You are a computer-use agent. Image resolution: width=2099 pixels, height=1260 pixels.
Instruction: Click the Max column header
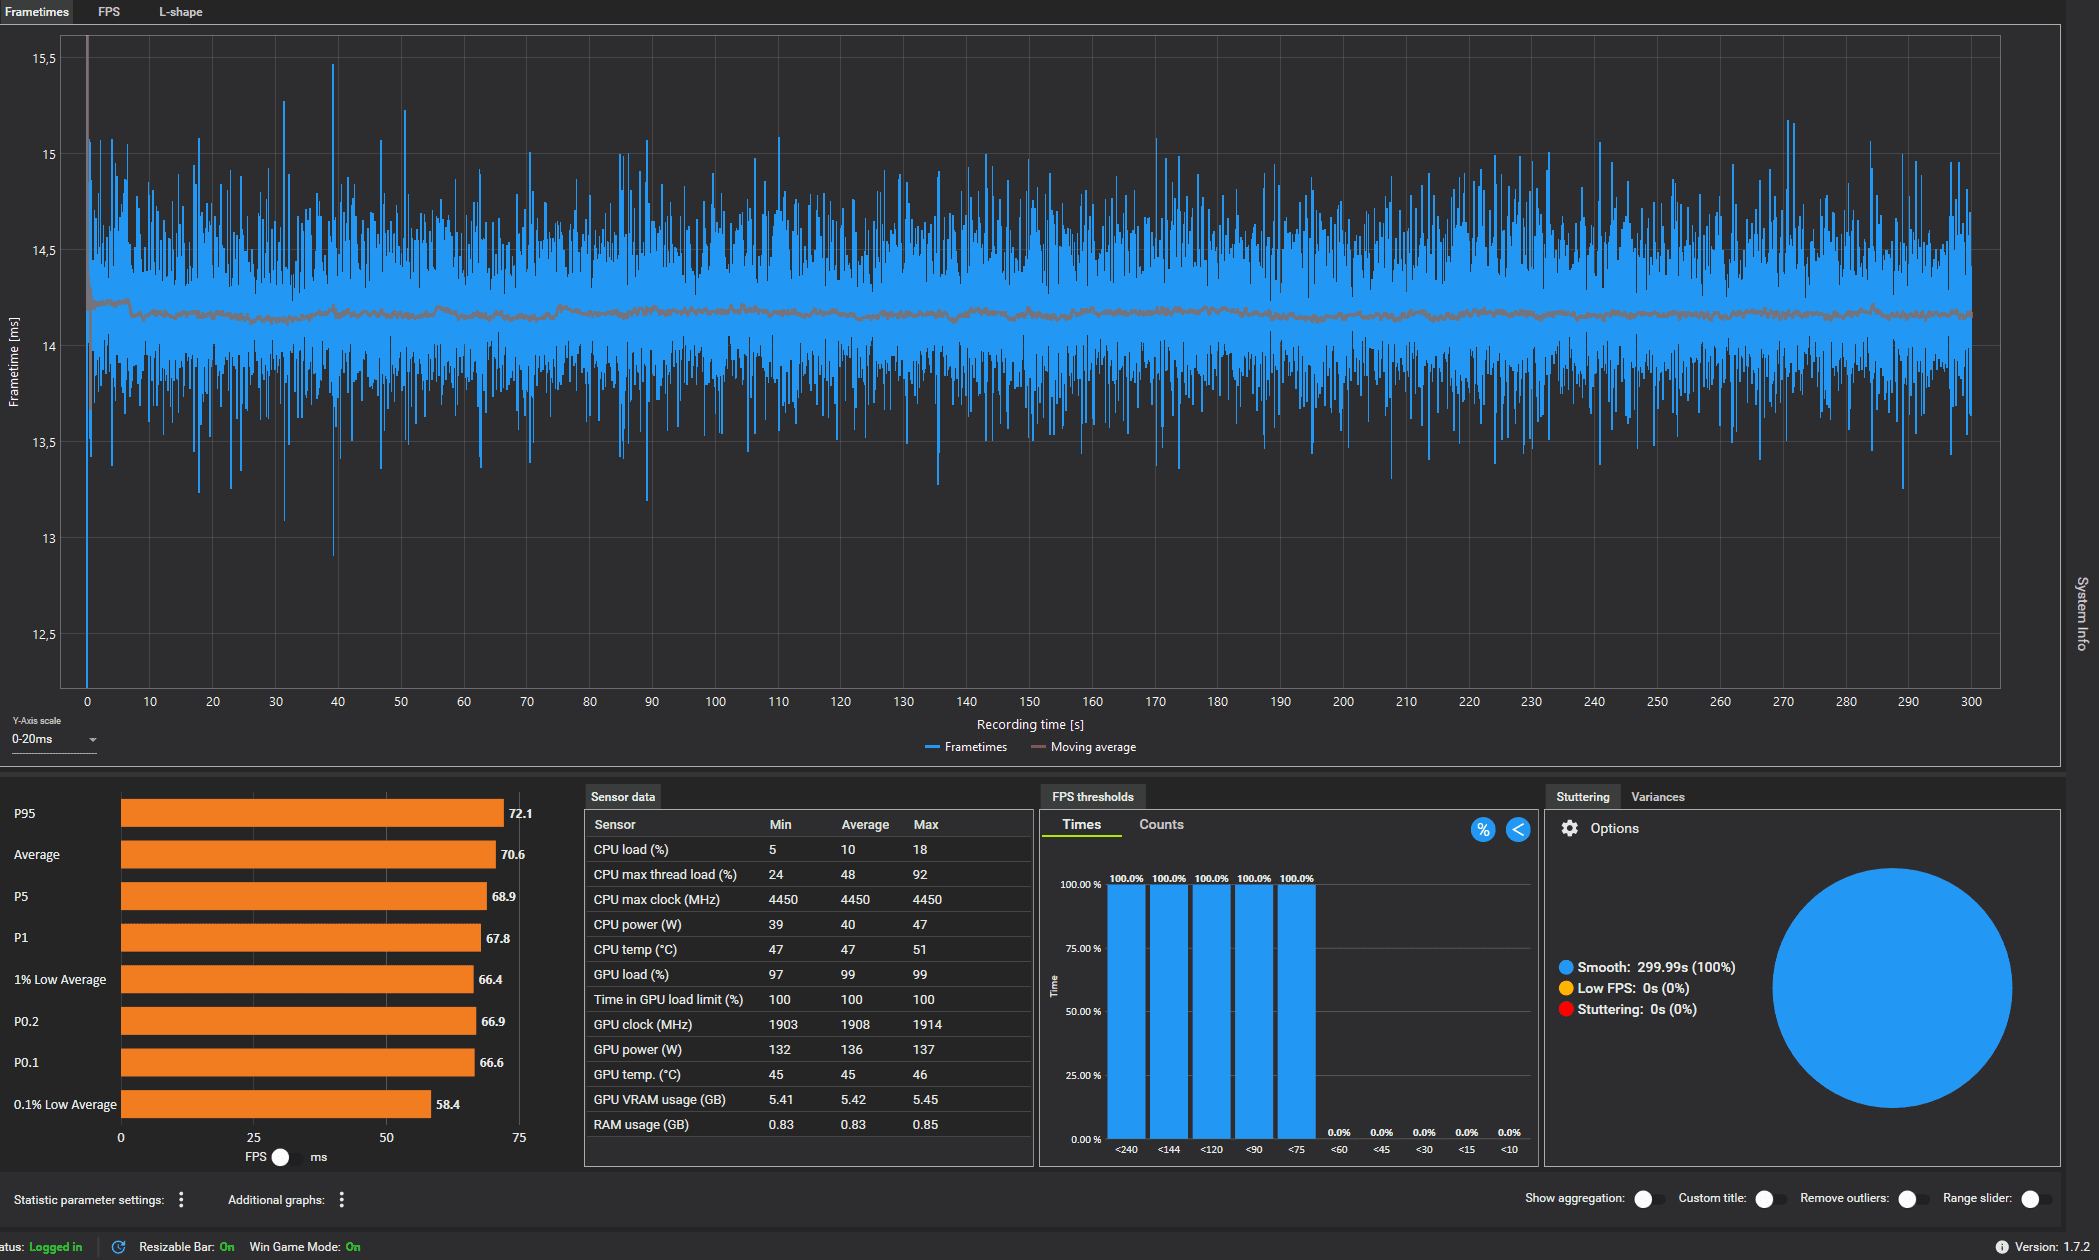coord(926,825)
